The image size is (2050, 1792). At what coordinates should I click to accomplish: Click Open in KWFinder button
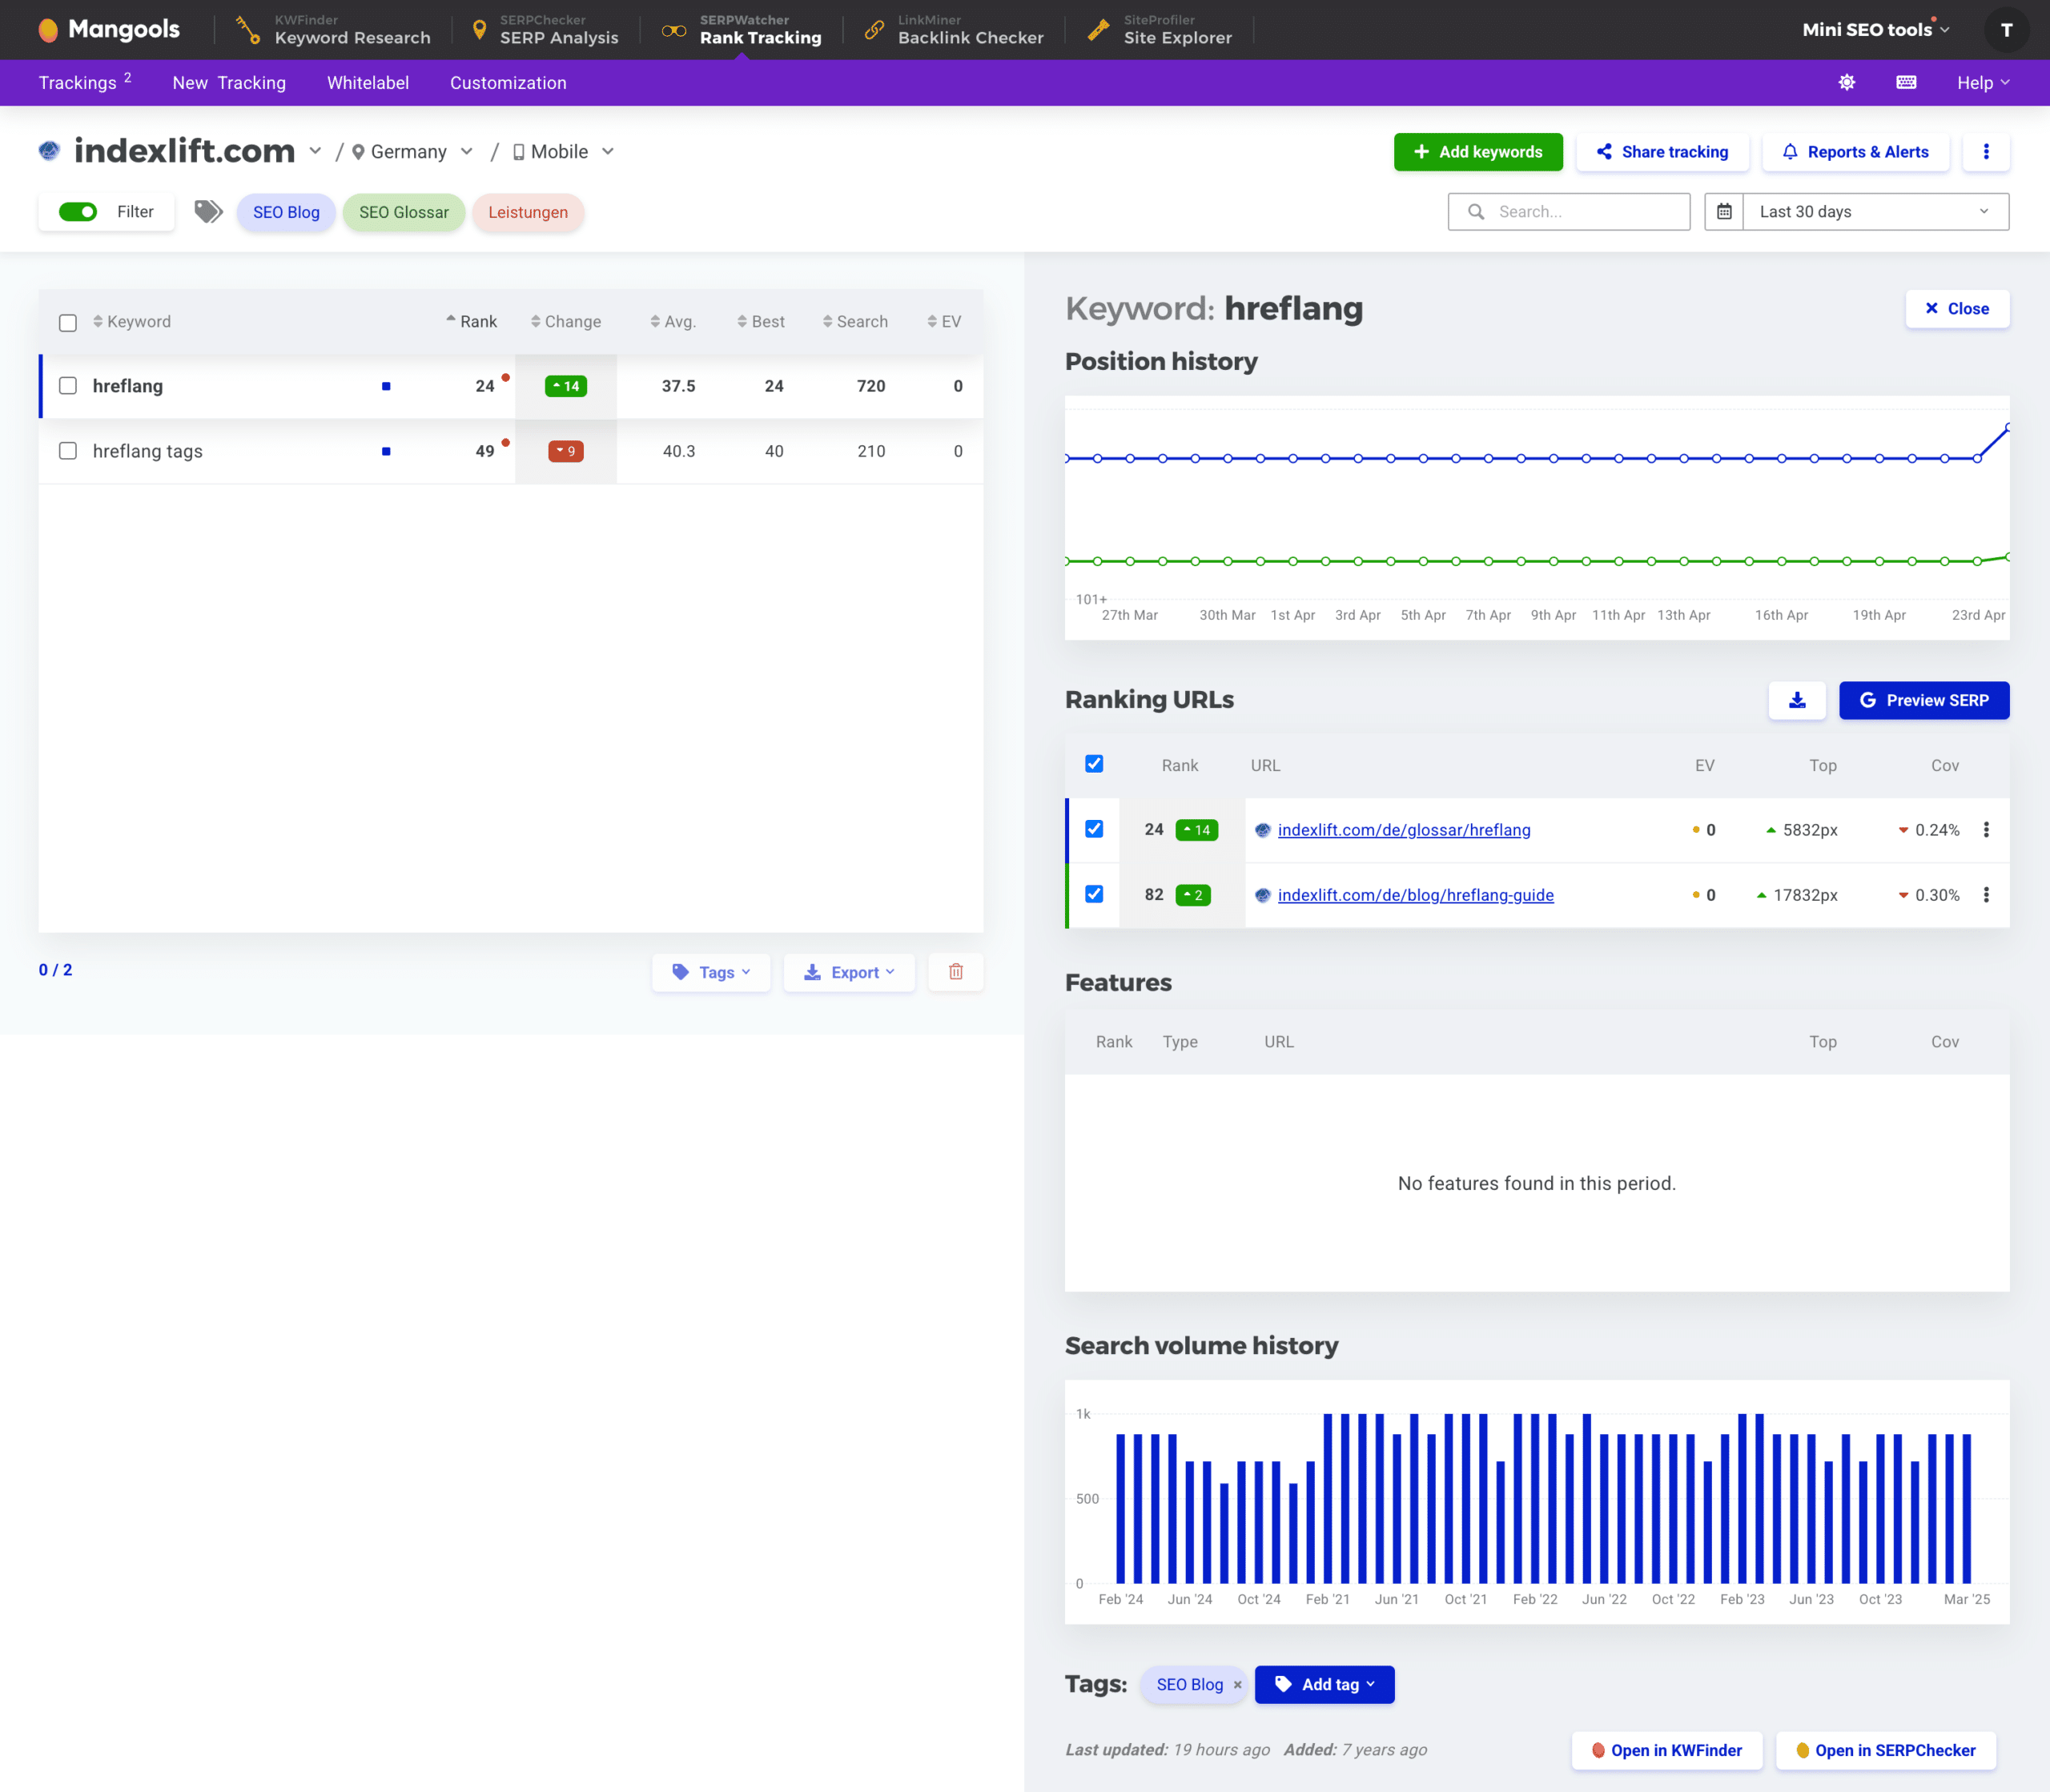pyautogui.click(x=1666, y=1750)
